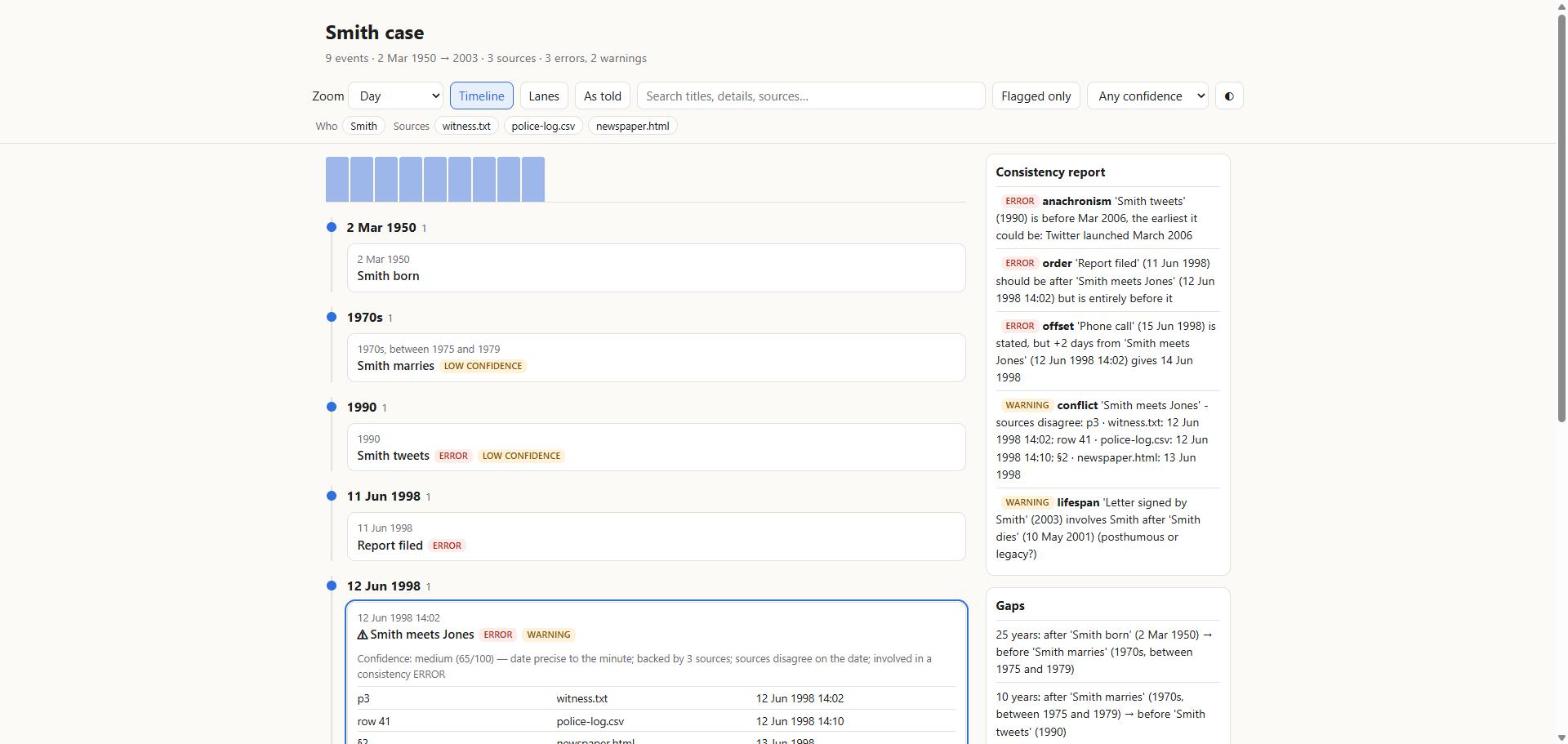Toggle the newspaper.html source filter
1568x744 pixels.
pos(633,126)
